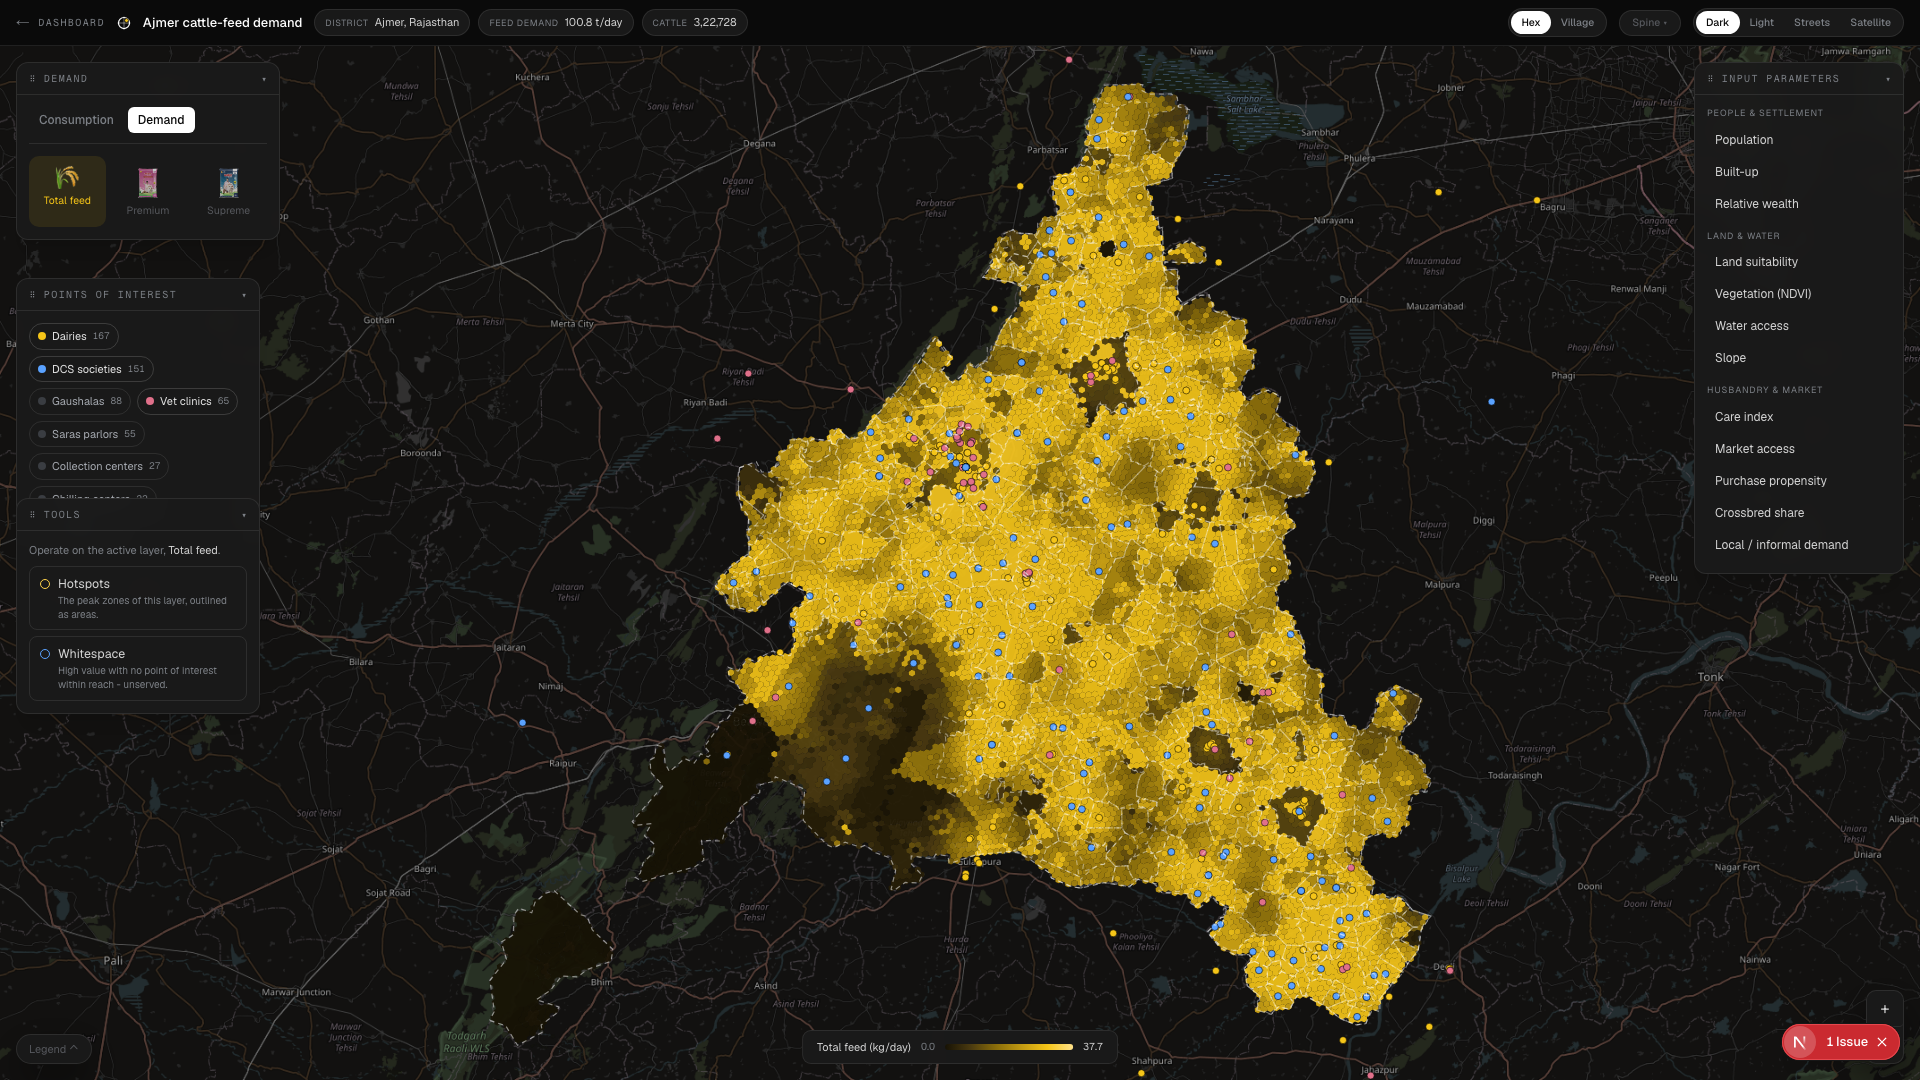Toggle Collection centers points

click(99, 466)
